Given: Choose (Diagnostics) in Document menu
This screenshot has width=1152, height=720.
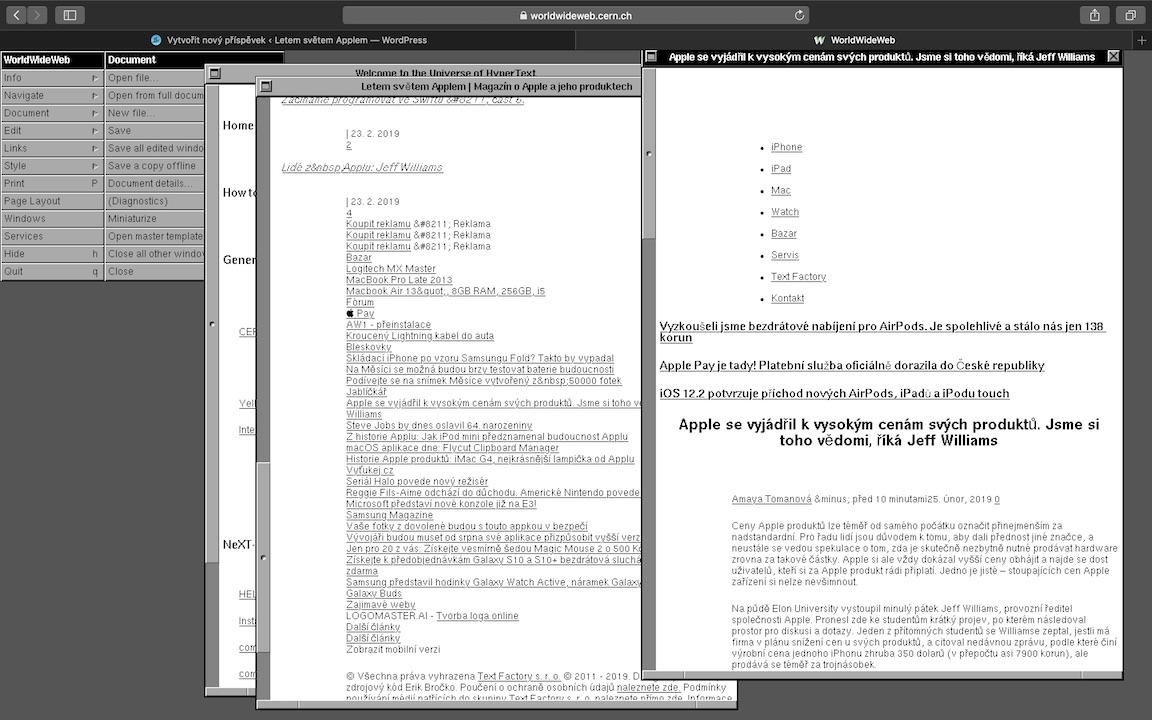Looking at the screenshot, I should coord(155,201).
